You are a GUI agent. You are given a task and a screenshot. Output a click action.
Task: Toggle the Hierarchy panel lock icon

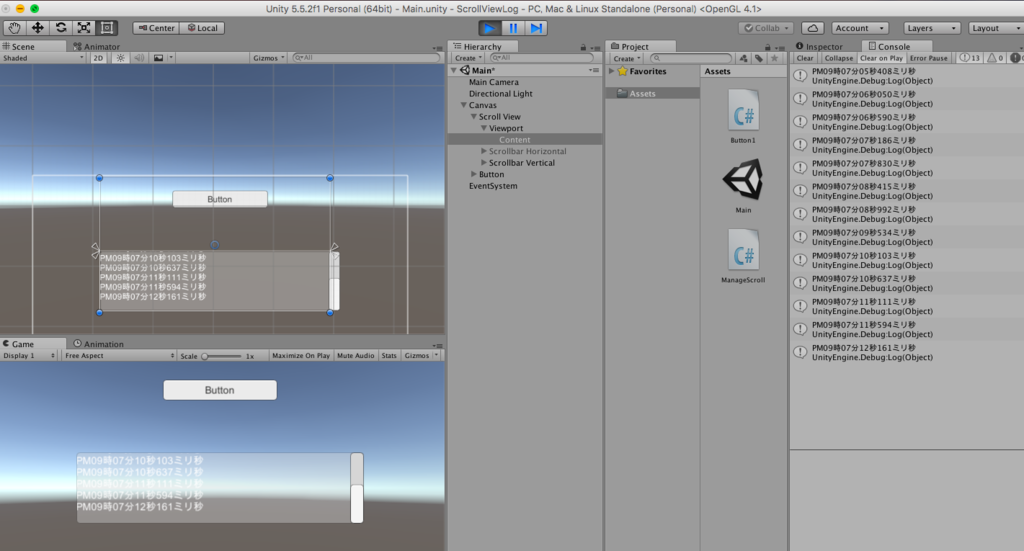tap(583, 47)
